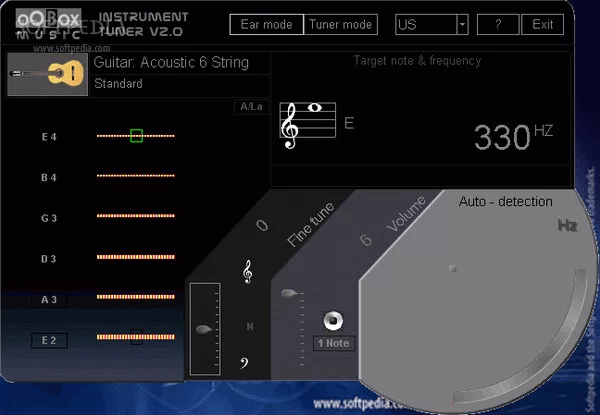
Task: Click the Target note & frequency header
Action: coord(417,61)
